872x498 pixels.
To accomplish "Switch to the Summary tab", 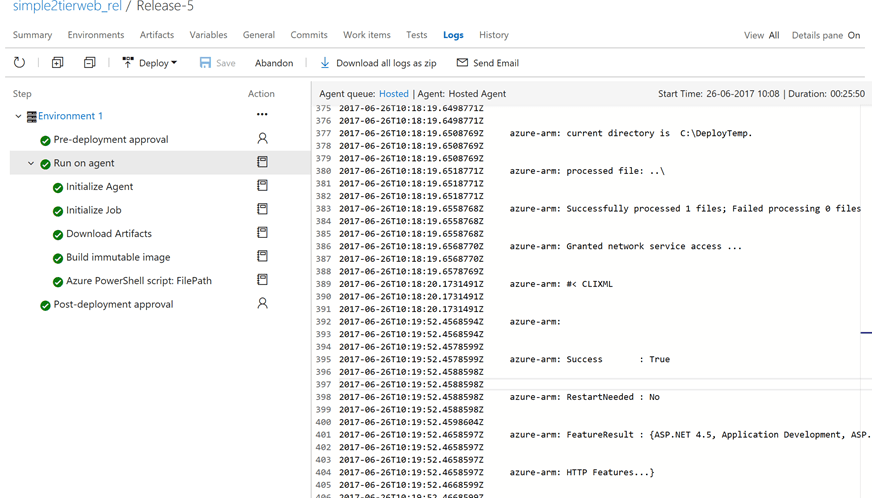I will (32, 35).
